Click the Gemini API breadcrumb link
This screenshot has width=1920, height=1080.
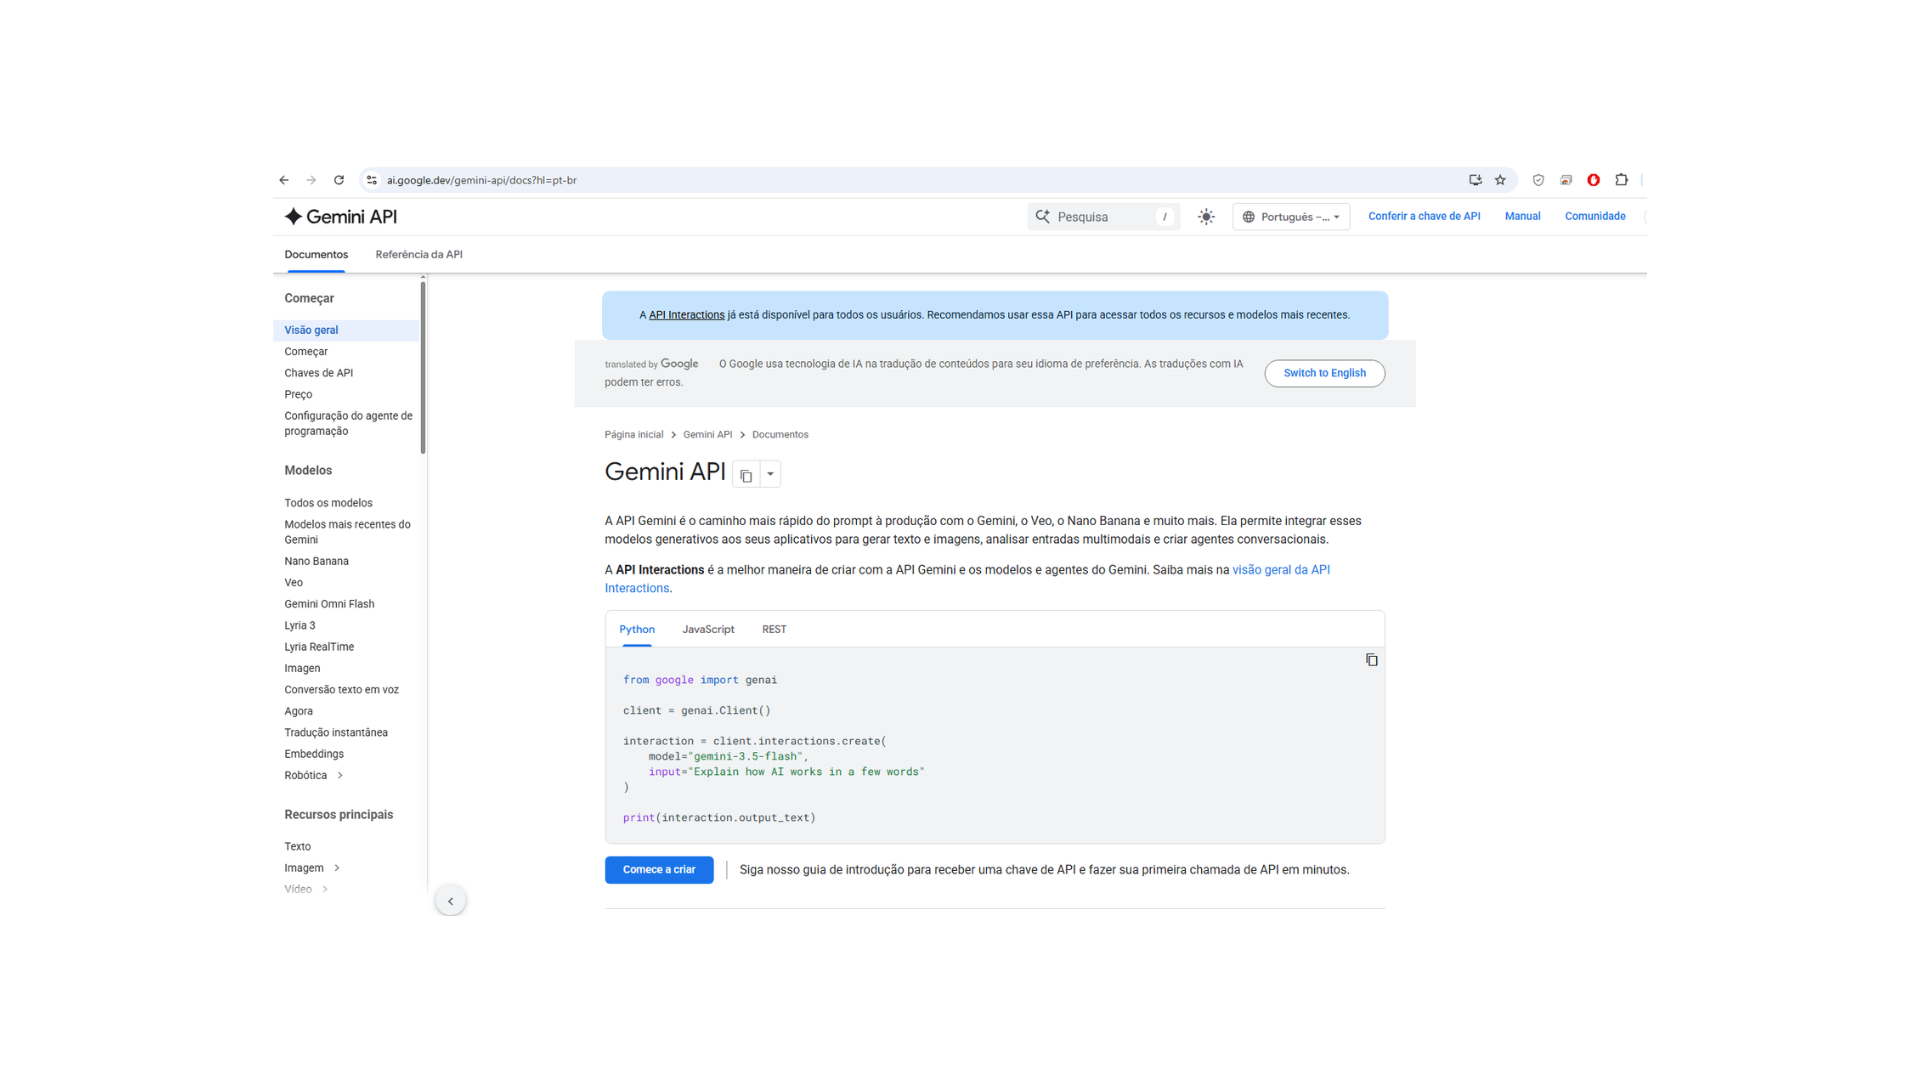coord(707,435)
